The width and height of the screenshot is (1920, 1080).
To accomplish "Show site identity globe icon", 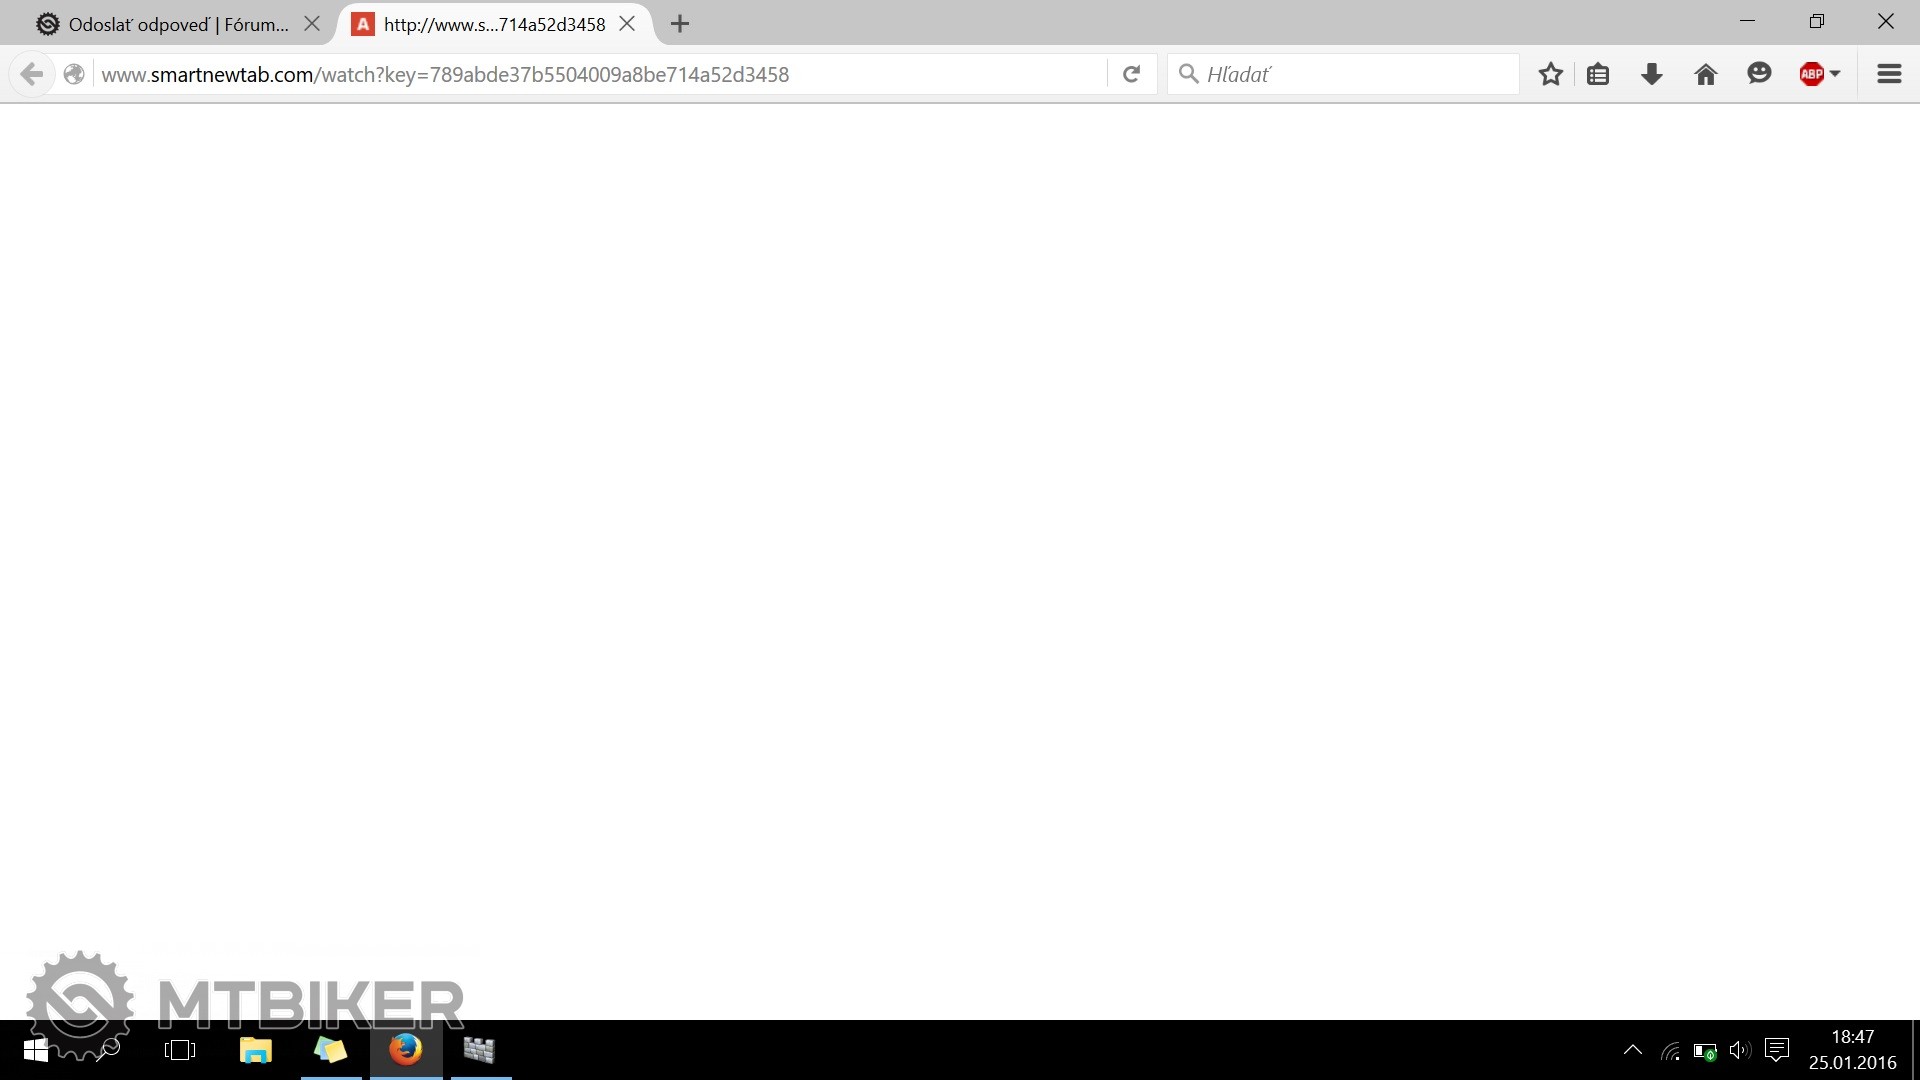I will (74, 74).
